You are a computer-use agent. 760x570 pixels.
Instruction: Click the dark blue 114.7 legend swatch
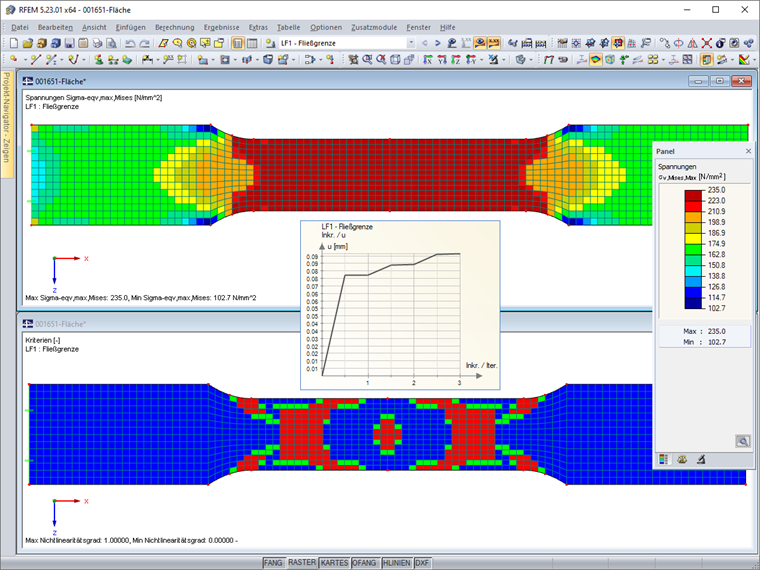(x=693, y=303)
